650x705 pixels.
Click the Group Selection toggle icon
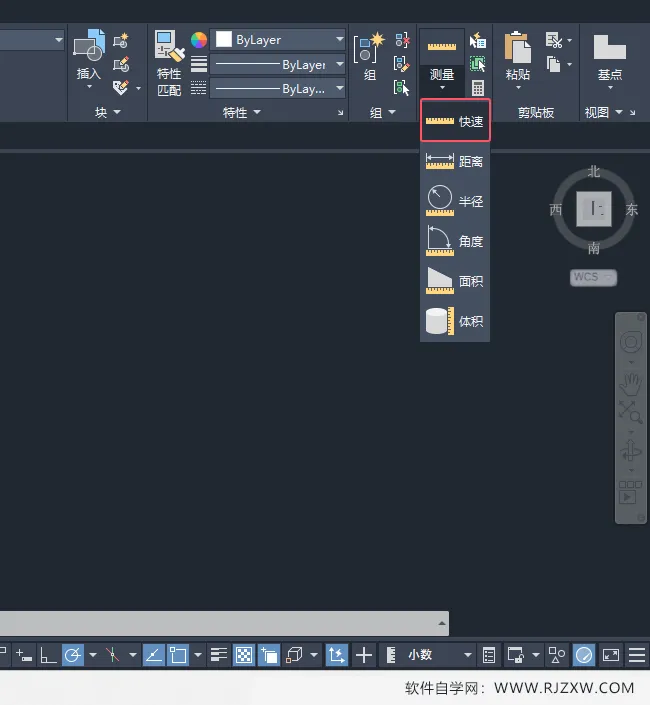402,88
